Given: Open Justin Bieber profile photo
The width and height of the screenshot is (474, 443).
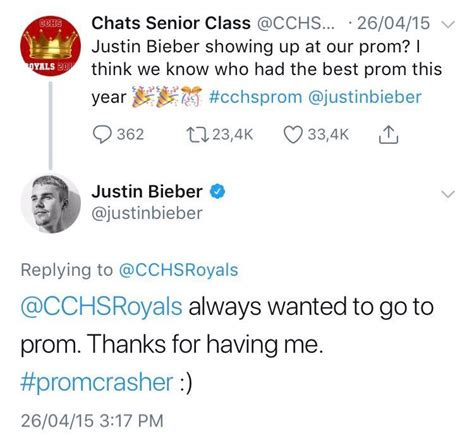Looking at the screenshot, I should pos(50,203).
